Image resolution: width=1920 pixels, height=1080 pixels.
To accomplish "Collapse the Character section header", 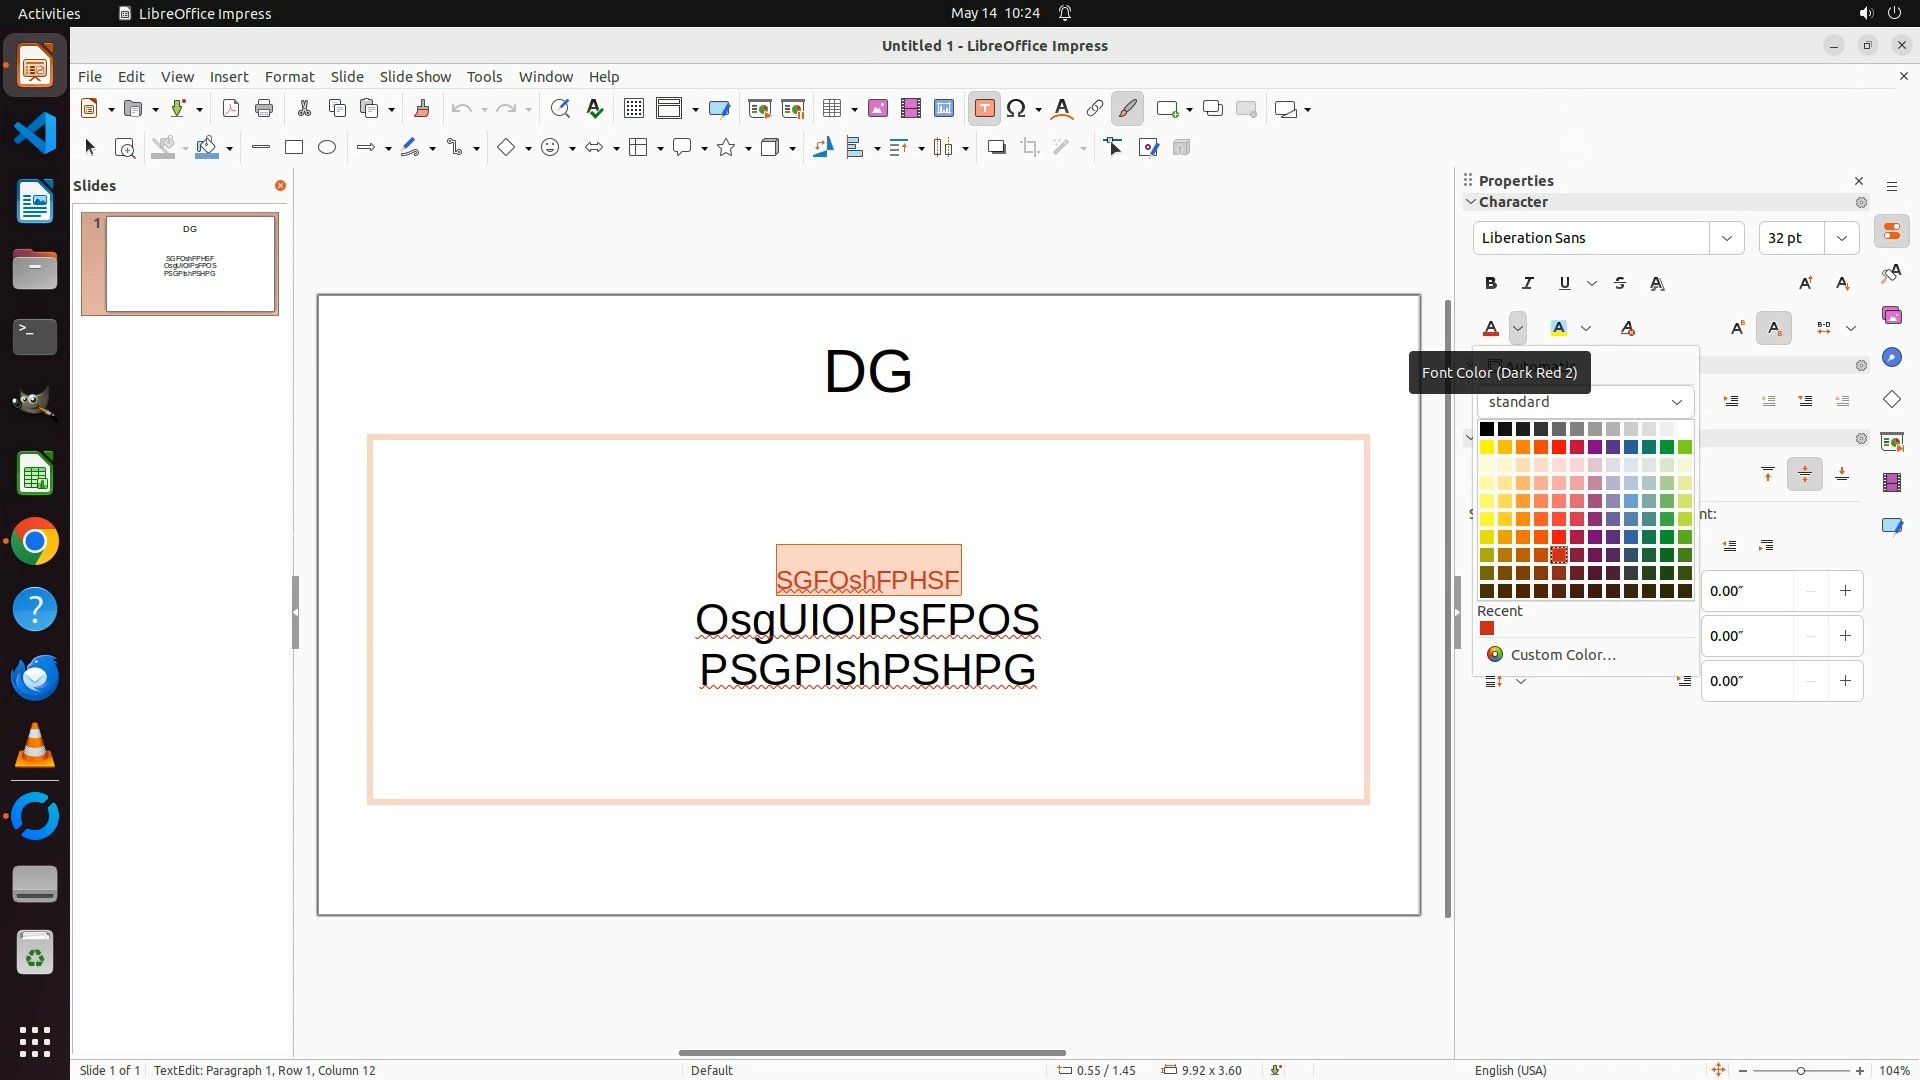I will 1513,202.
